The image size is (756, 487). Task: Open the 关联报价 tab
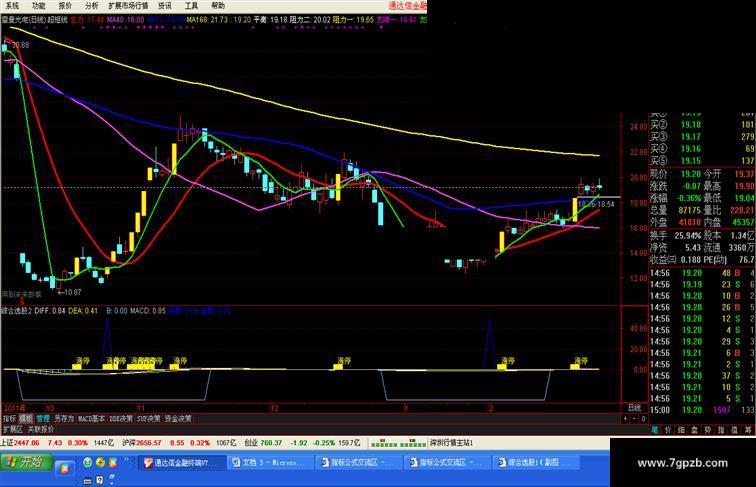coord(41,429)
